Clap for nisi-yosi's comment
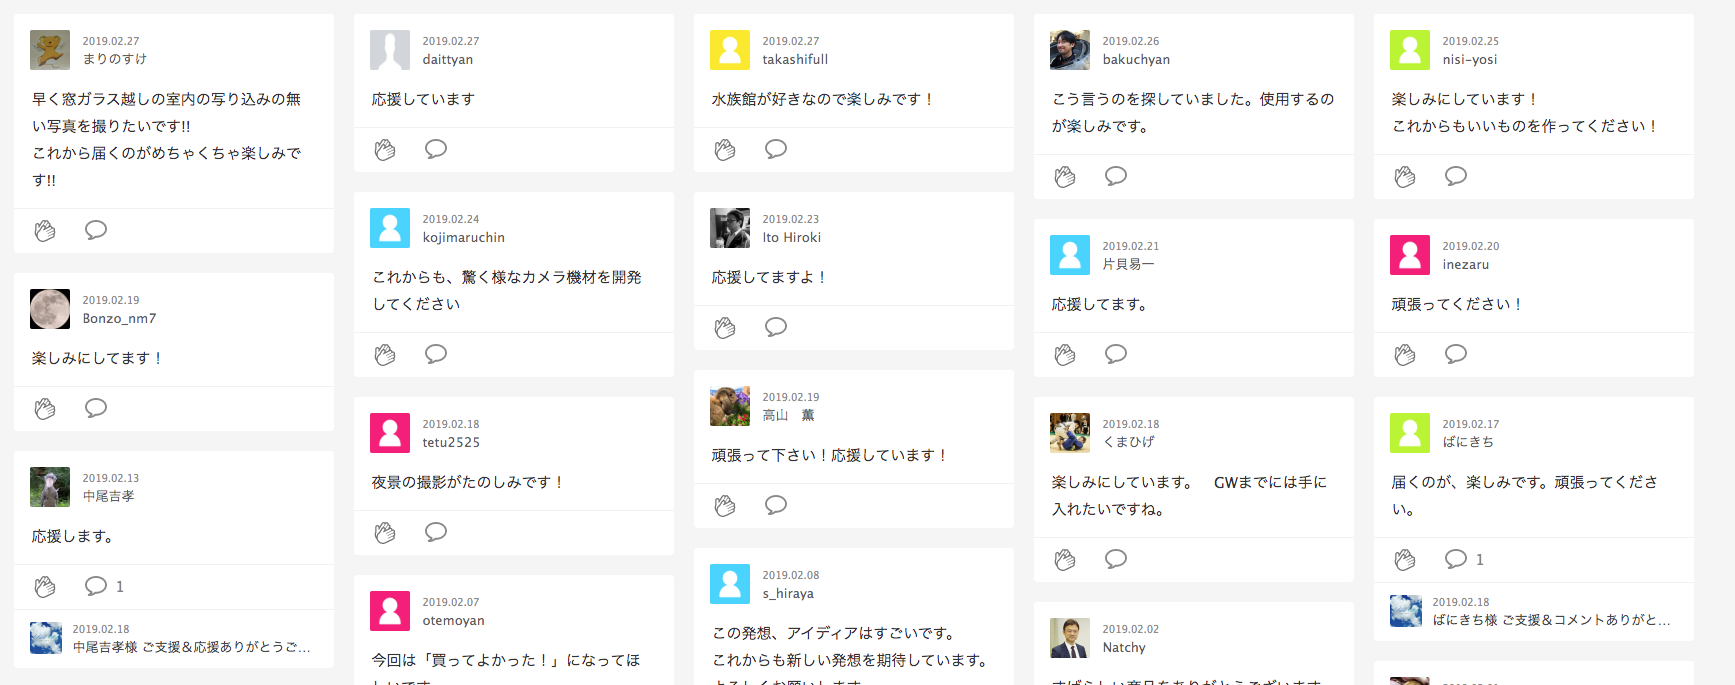This screenshot has height=685, width=1735. point(1405,177)
